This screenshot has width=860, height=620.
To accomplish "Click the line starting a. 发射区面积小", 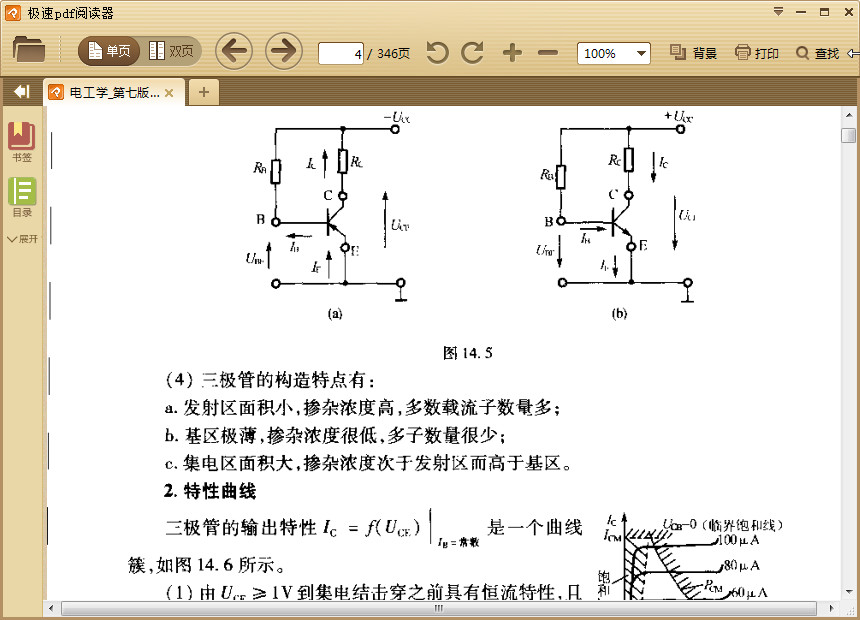I will coord(362,407).
